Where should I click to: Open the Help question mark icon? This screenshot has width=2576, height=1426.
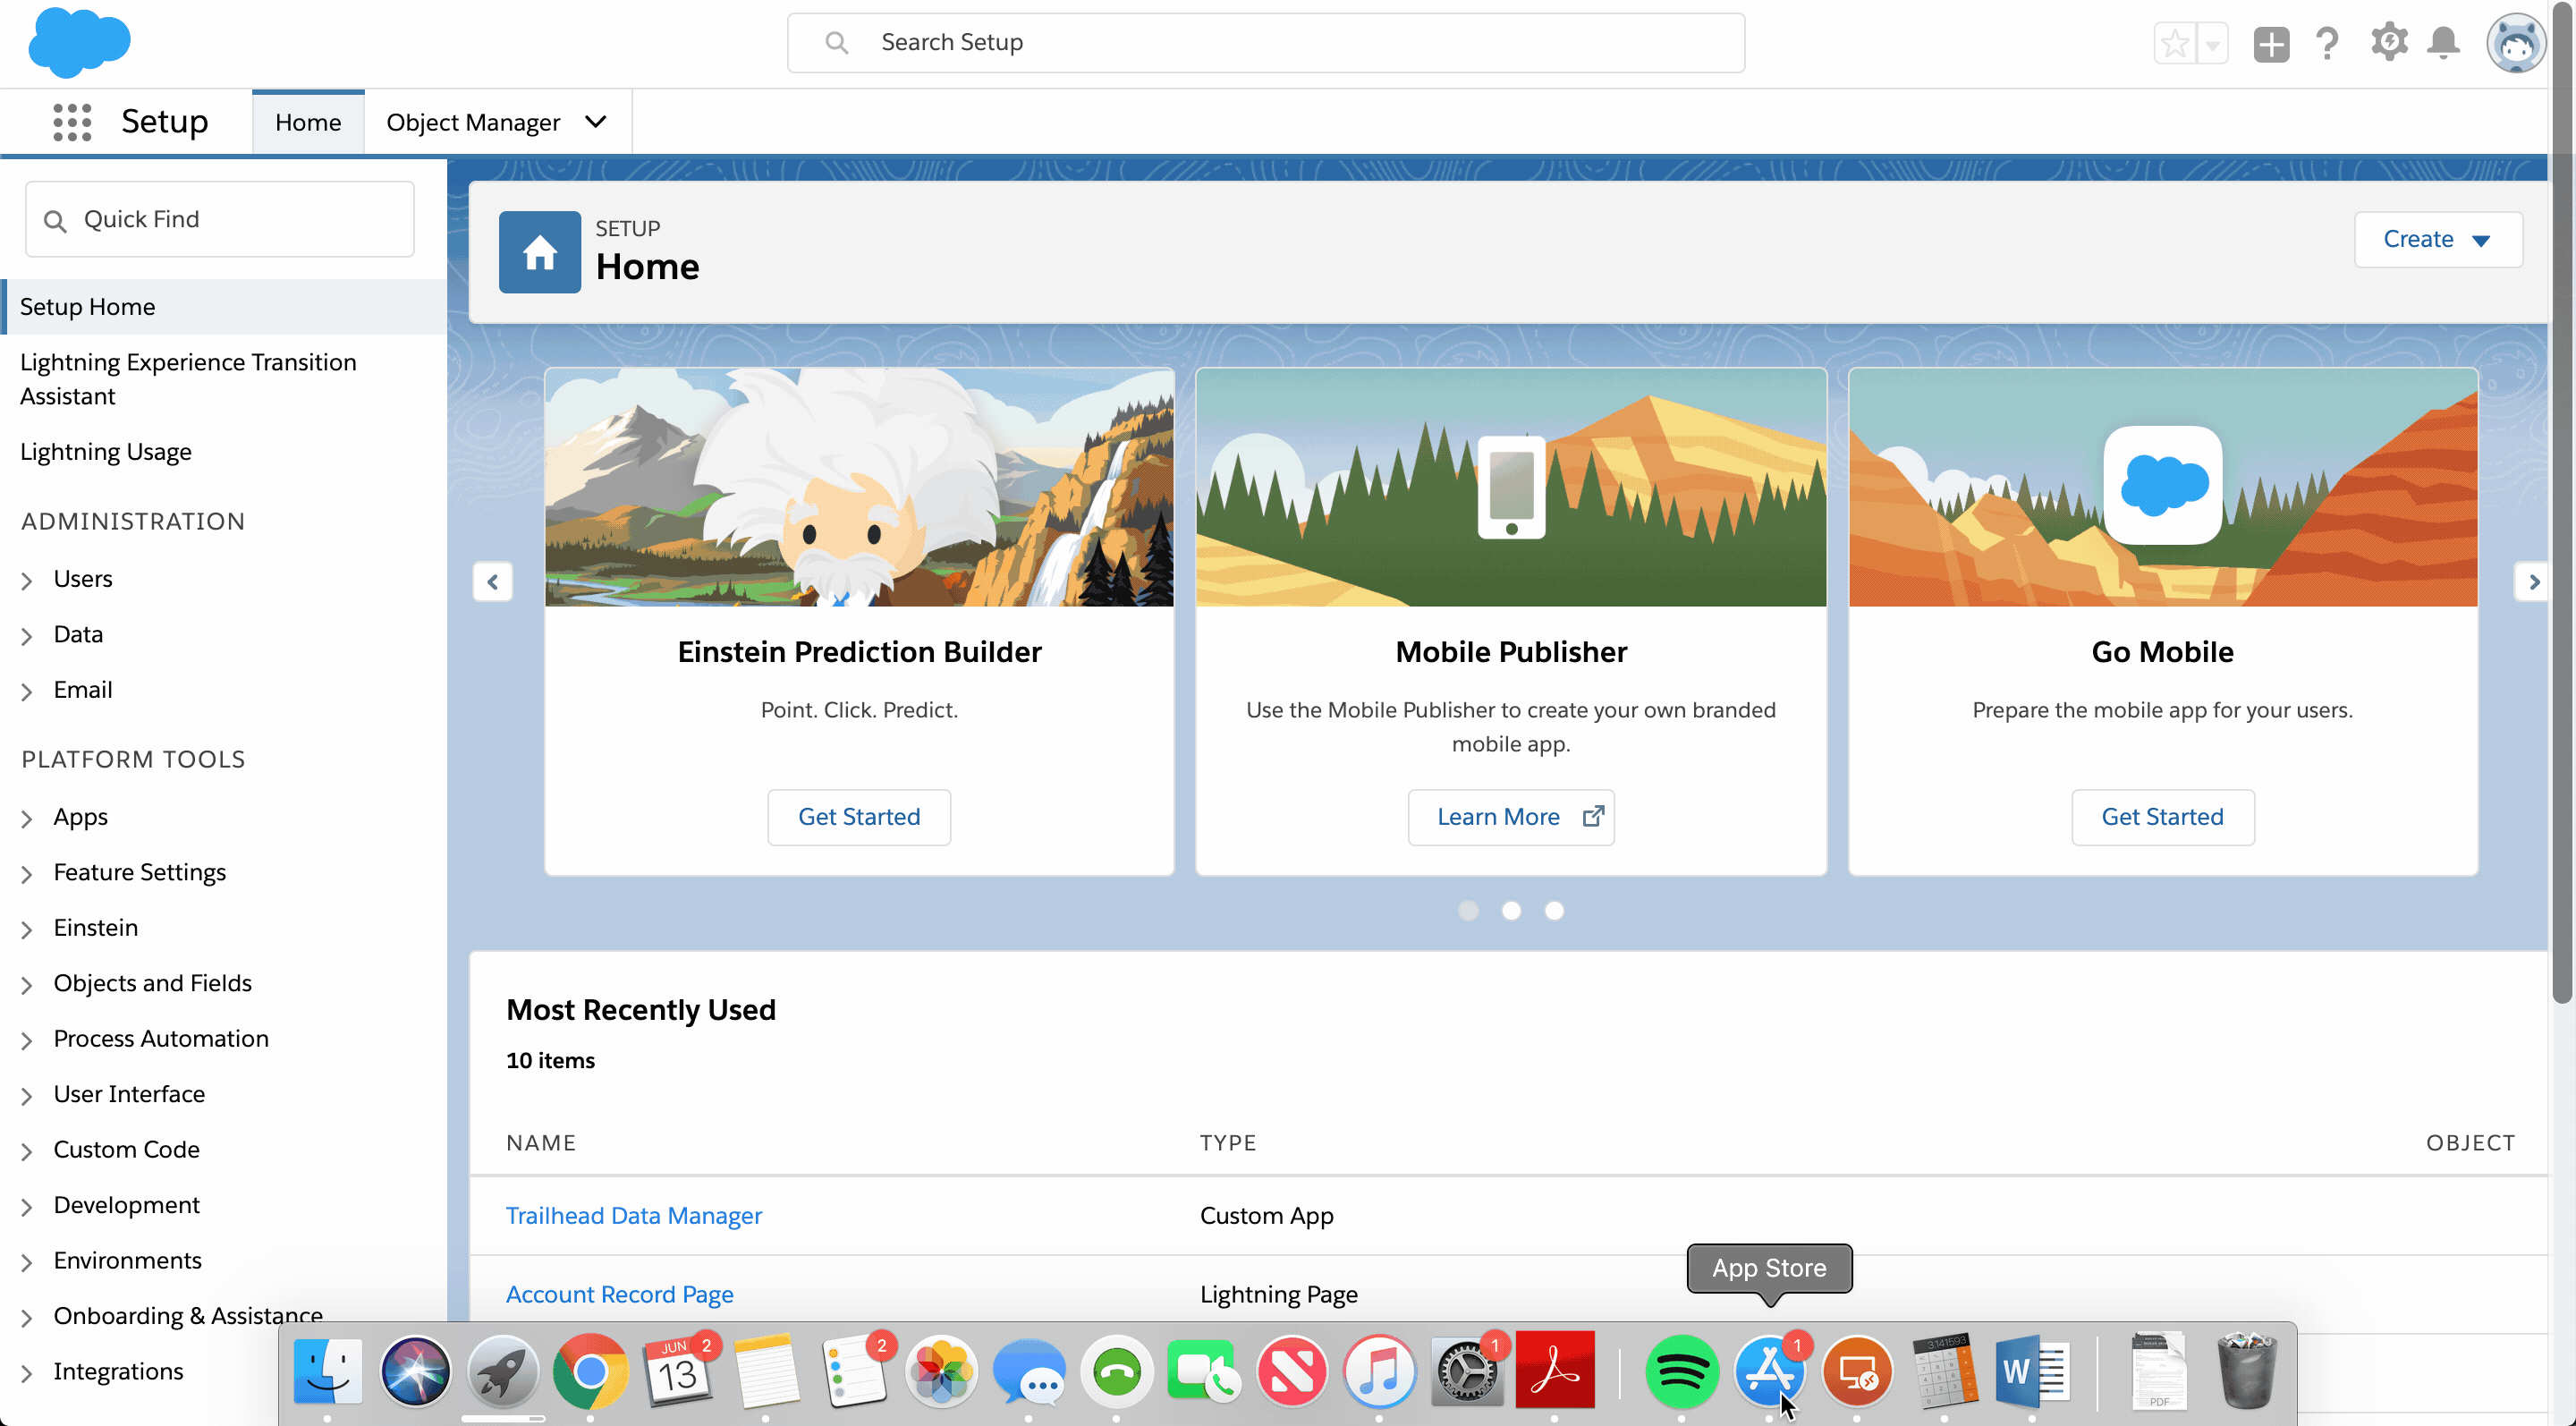coord(2327,43)
